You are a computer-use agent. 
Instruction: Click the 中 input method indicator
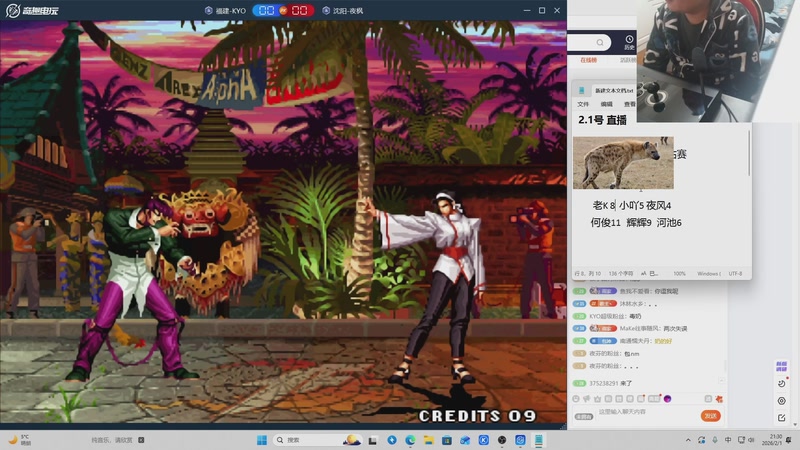pos(728,440)
